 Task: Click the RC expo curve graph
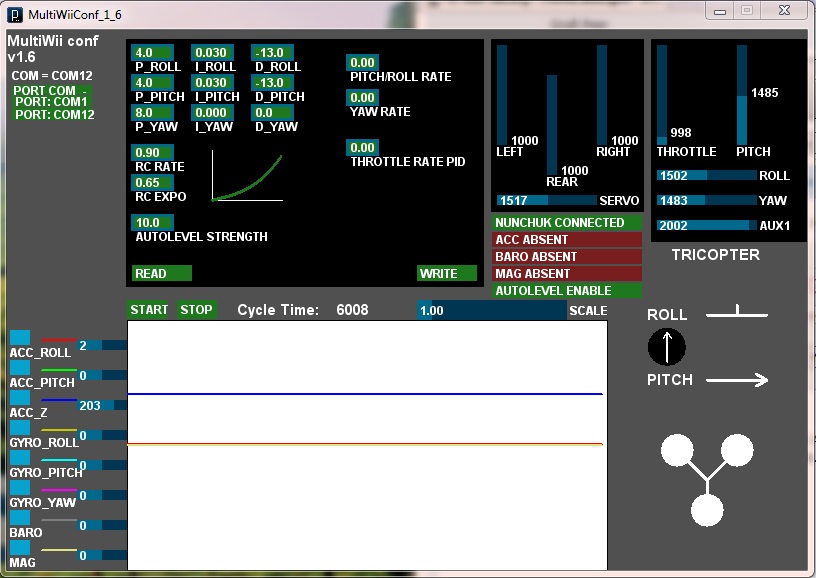click(x=247, y=176)
